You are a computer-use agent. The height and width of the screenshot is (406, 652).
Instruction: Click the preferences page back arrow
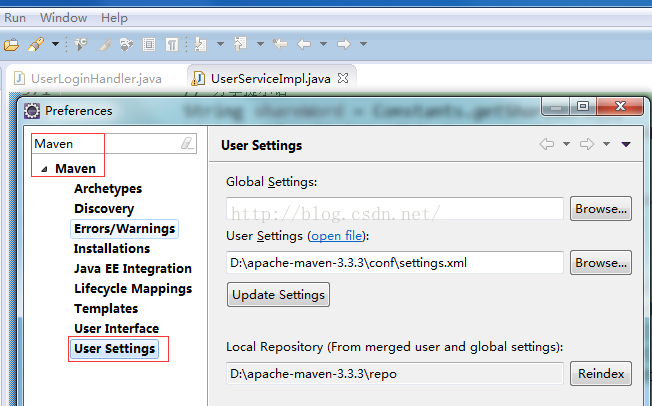[x=547, y=144]
